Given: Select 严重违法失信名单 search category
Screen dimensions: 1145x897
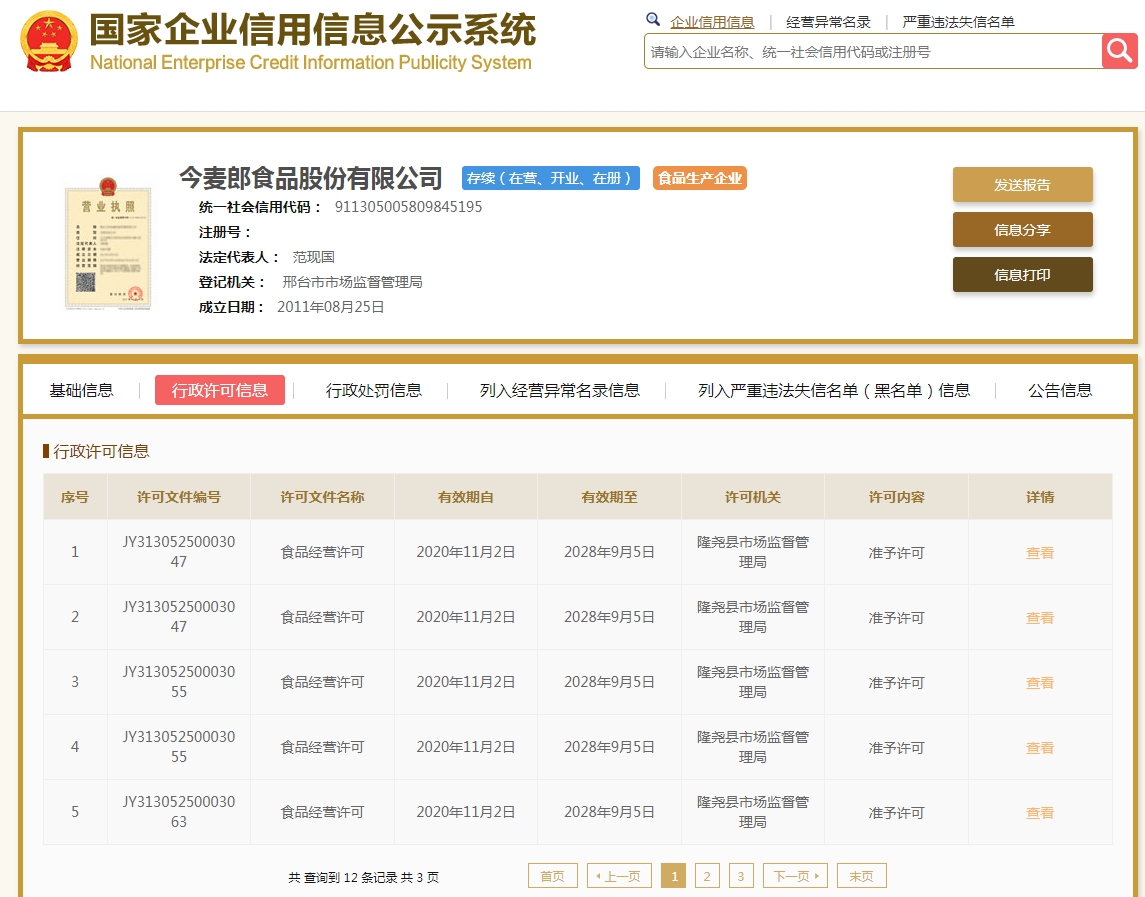Looking at the screenshot, I should coord(958,22).
